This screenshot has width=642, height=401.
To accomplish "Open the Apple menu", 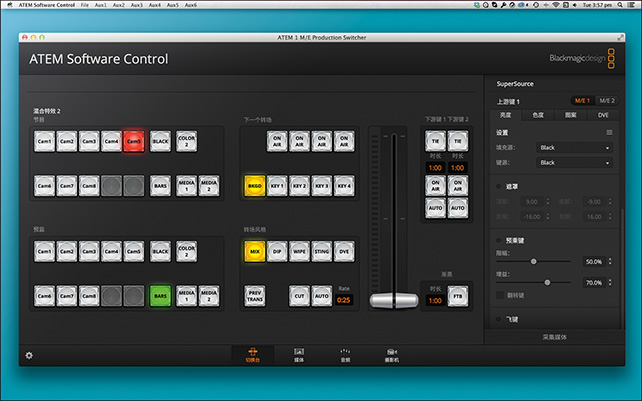I will [x=10, y=5].
